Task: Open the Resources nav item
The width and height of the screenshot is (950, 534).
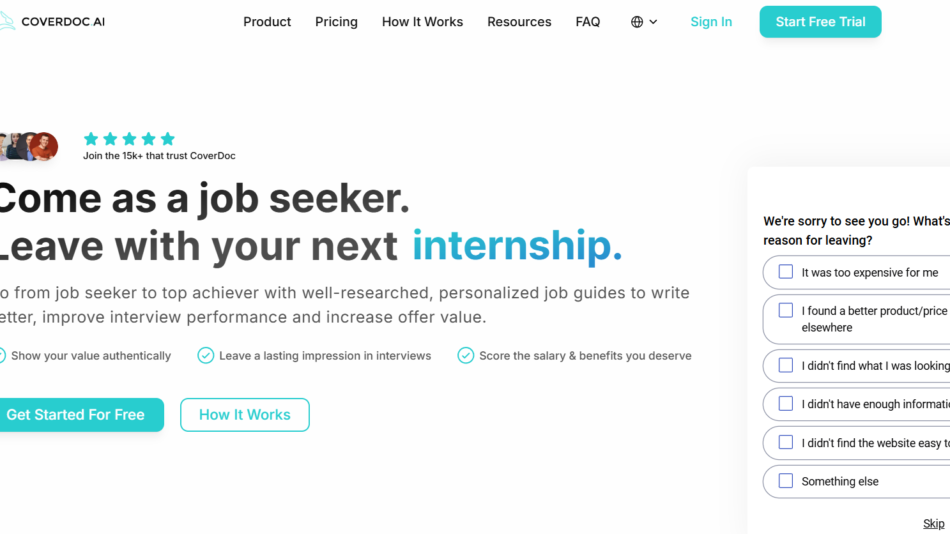Action: coord(519,22)
